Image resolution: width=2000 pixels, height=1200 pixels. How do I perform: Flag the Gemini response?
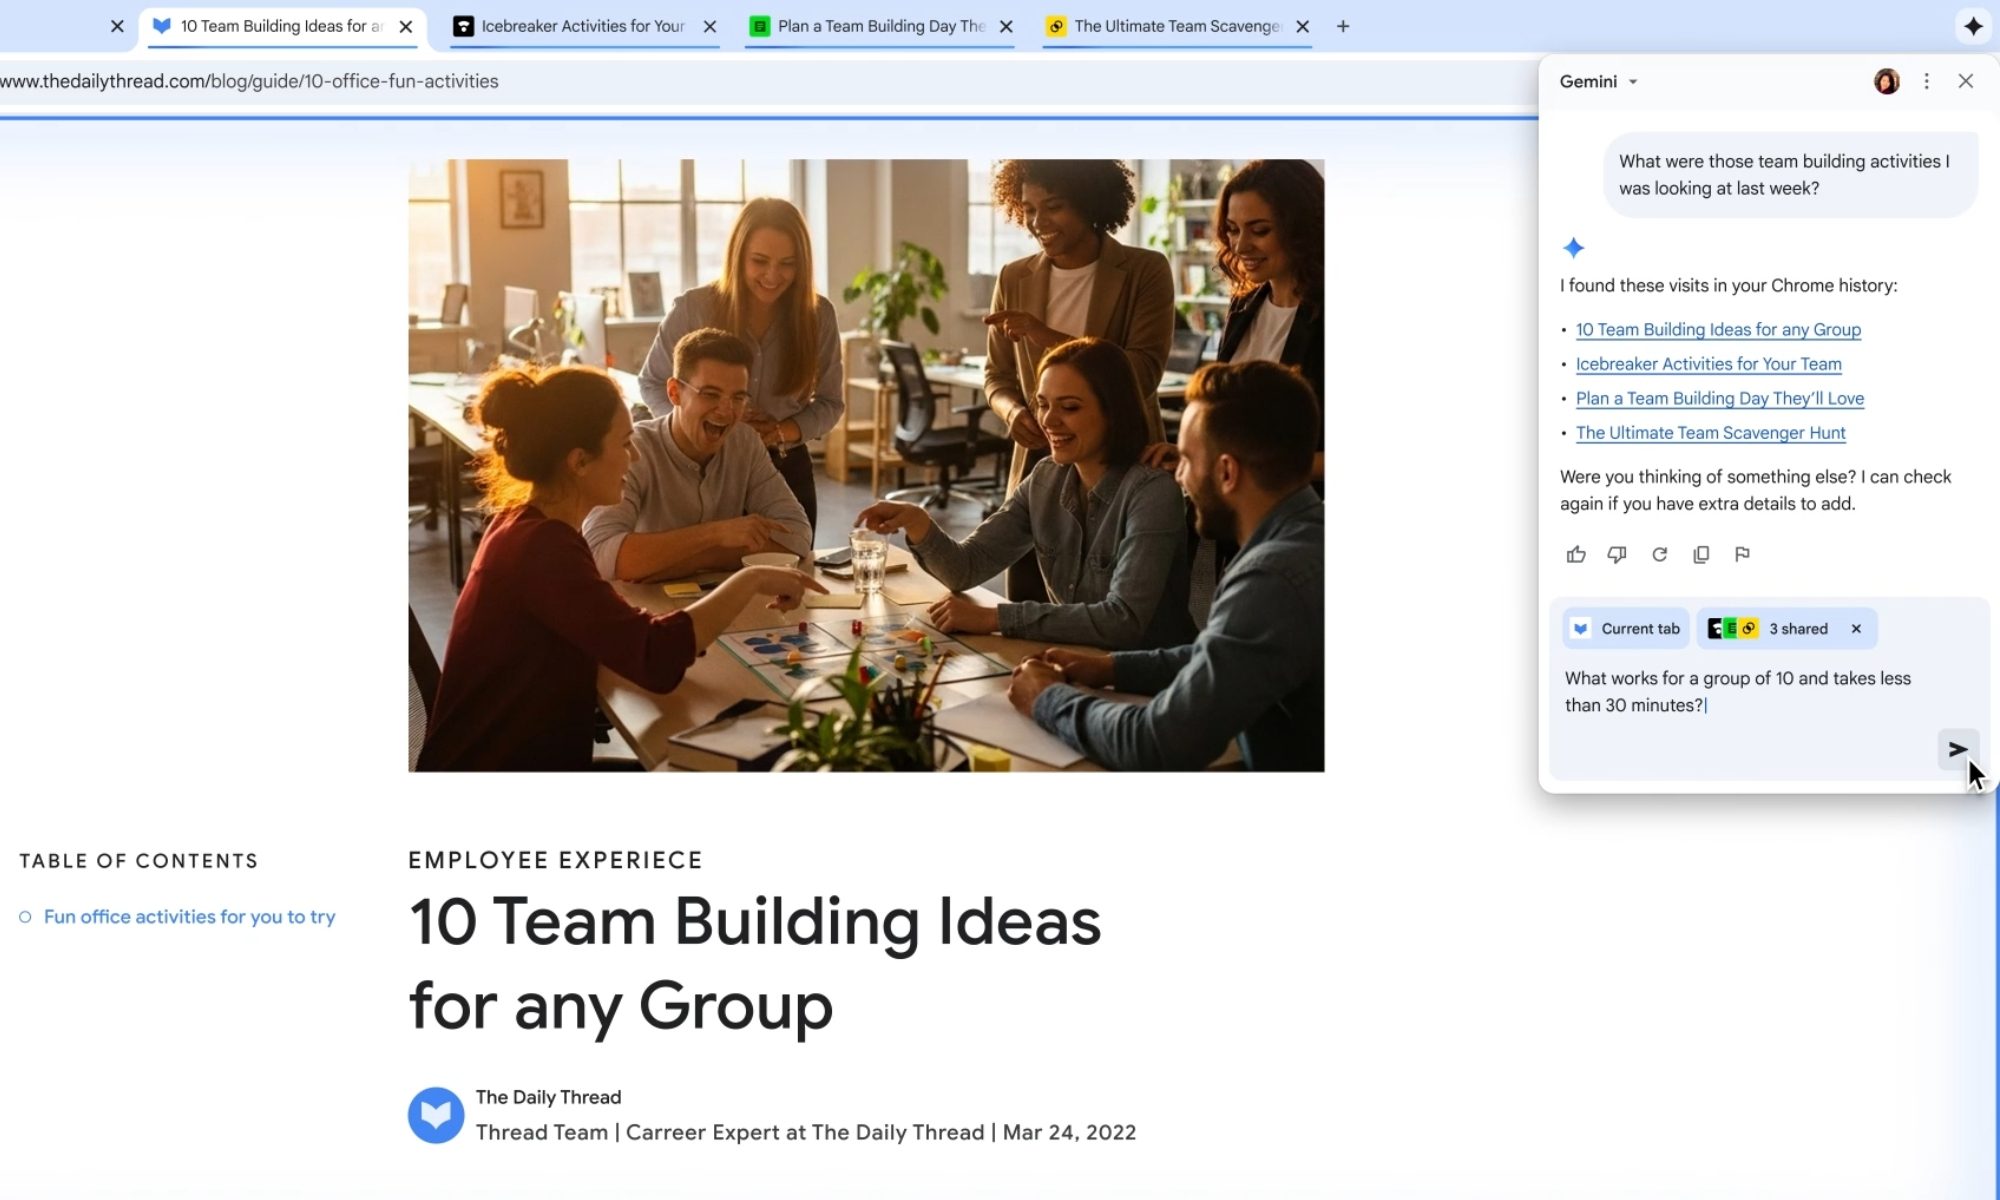coord(1742,554)
